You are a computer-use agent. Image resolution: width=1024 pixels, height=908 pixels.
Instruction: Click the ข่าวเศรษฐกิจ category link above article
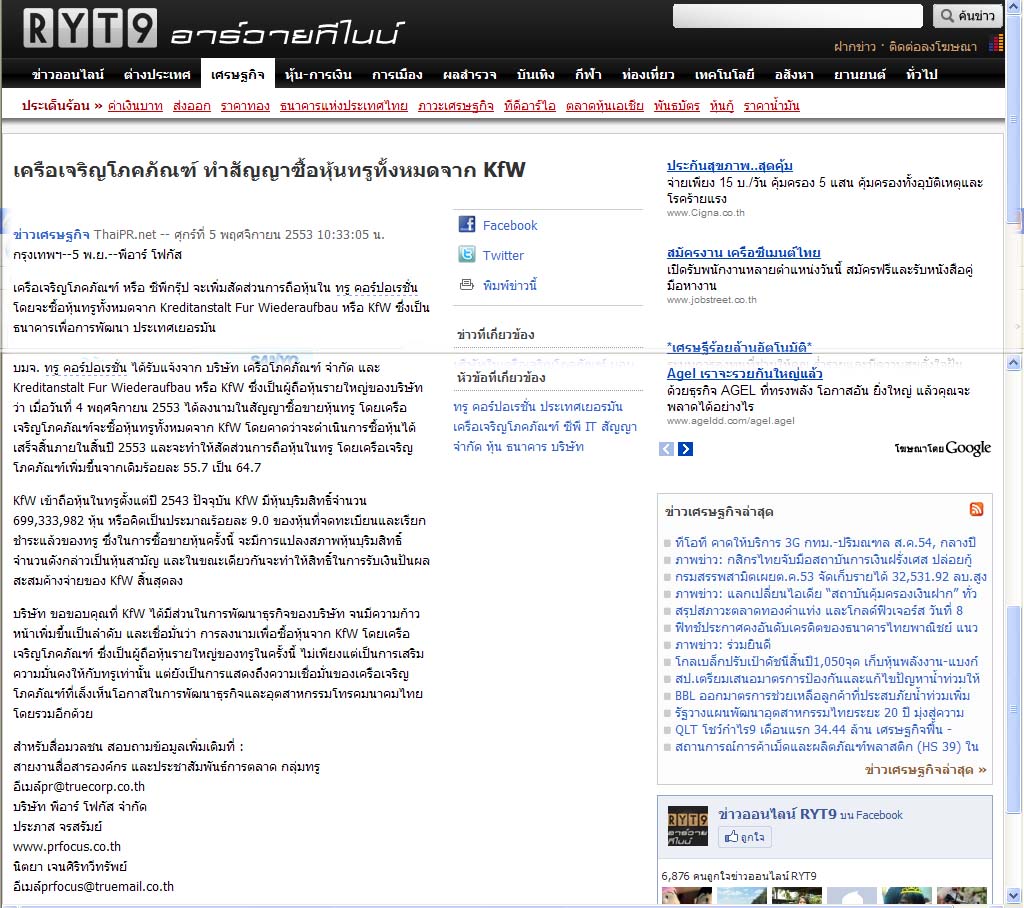pos(51,234)
